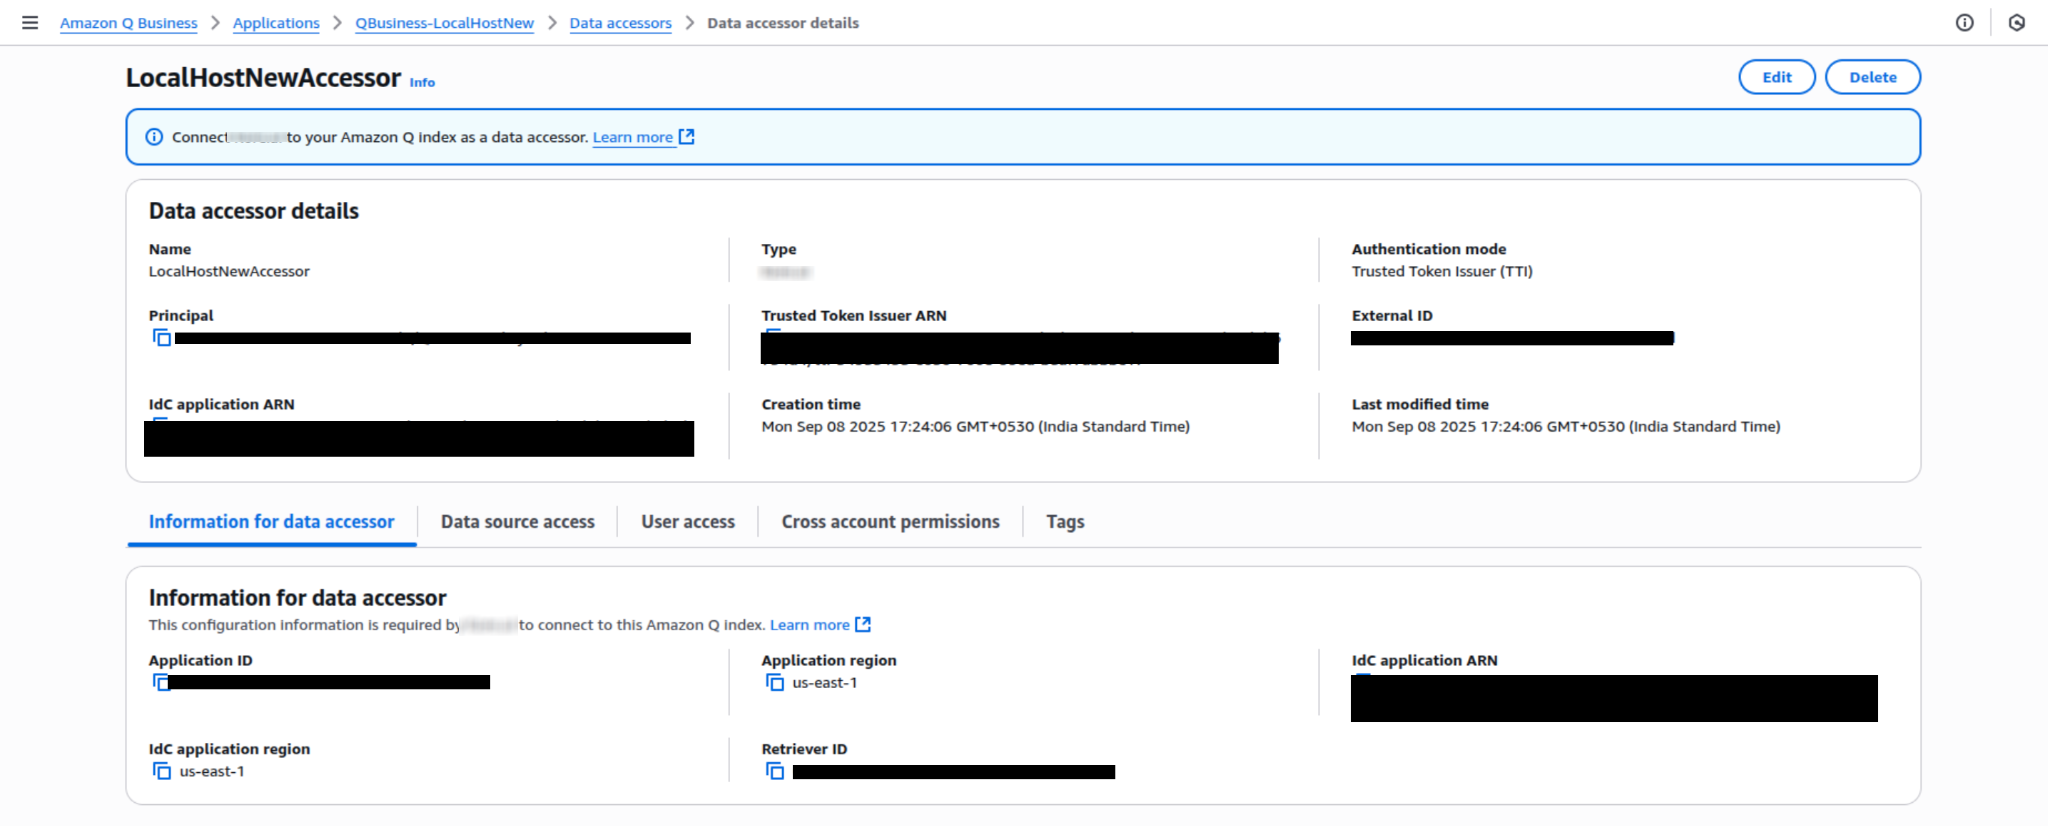Click the info circle icon in top bar
Screen dimensions: 2048x826
(x=1964, y=23)
